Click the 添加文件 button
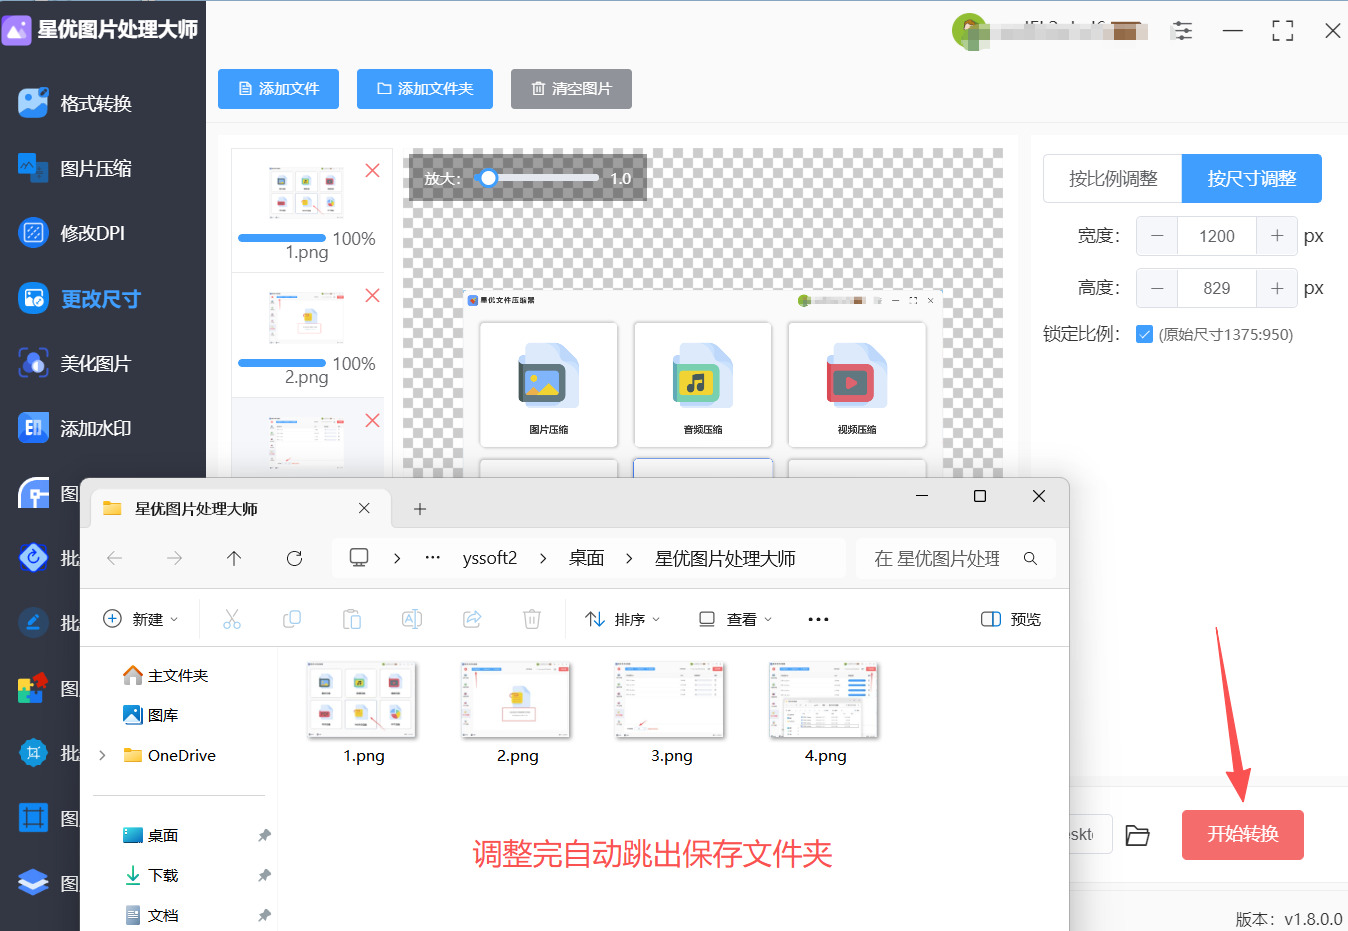1348x931 pixels. tap(278, 89)
